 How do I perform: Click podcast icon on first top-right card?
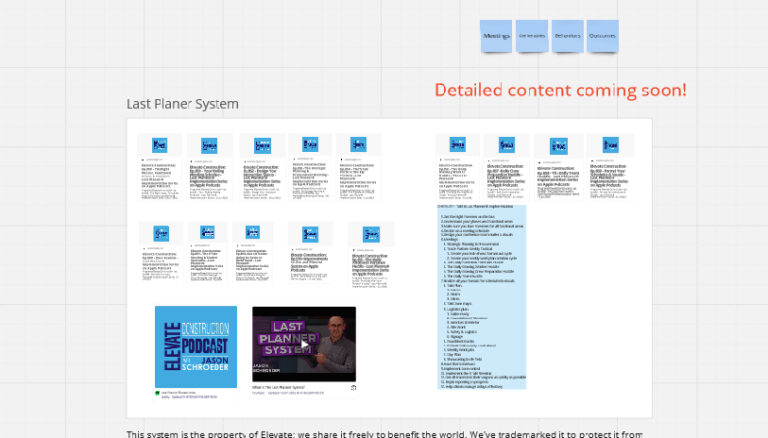tap(459, 144)
